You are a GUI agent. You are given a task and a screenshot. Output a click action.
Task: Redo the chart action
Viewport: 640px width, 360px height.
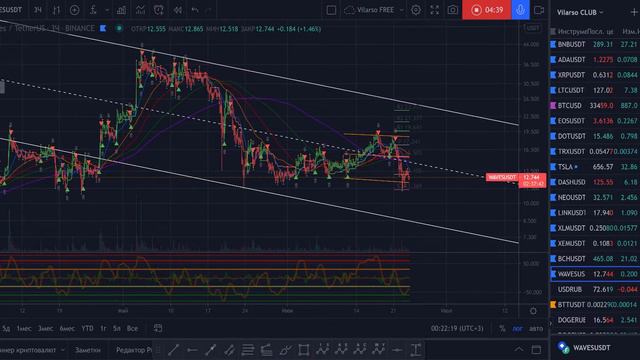(x=208, y=10)
